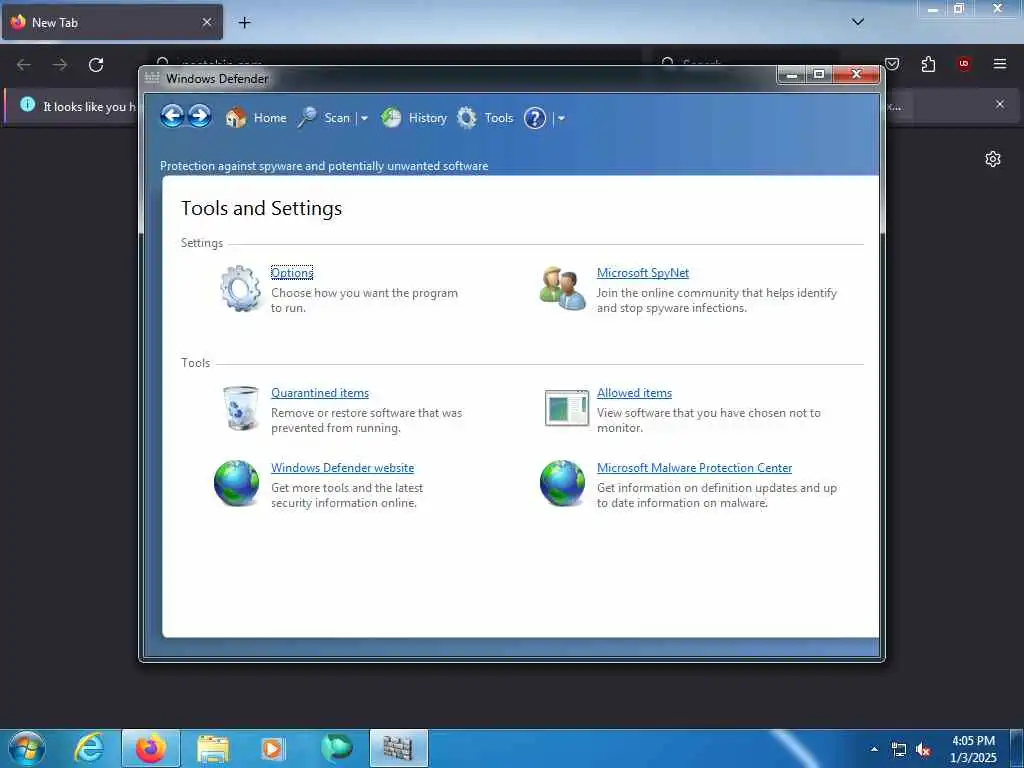Image resolution: width=1024 pixels, height=768 pixels.
Task: Click the network tray icon
Action: pyautogui.click(x=899, y=750)
